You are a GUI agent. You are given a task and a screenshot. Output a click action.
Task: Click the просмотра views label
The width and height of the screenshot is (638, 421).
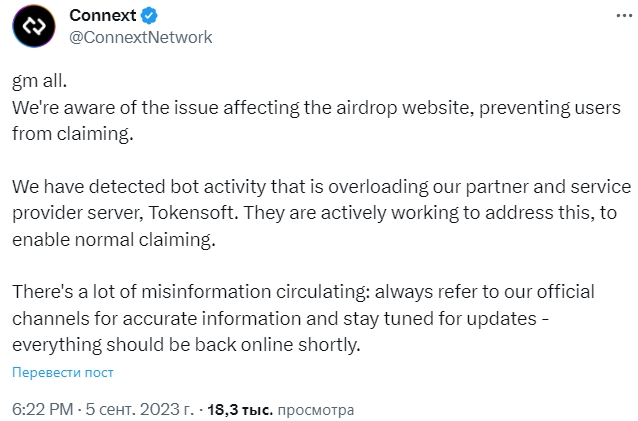pos(315,410)
